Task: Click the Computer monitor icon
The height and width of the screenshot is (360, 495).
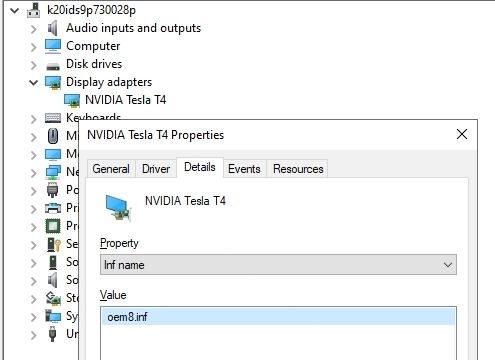Action: (x=53, y=46)
